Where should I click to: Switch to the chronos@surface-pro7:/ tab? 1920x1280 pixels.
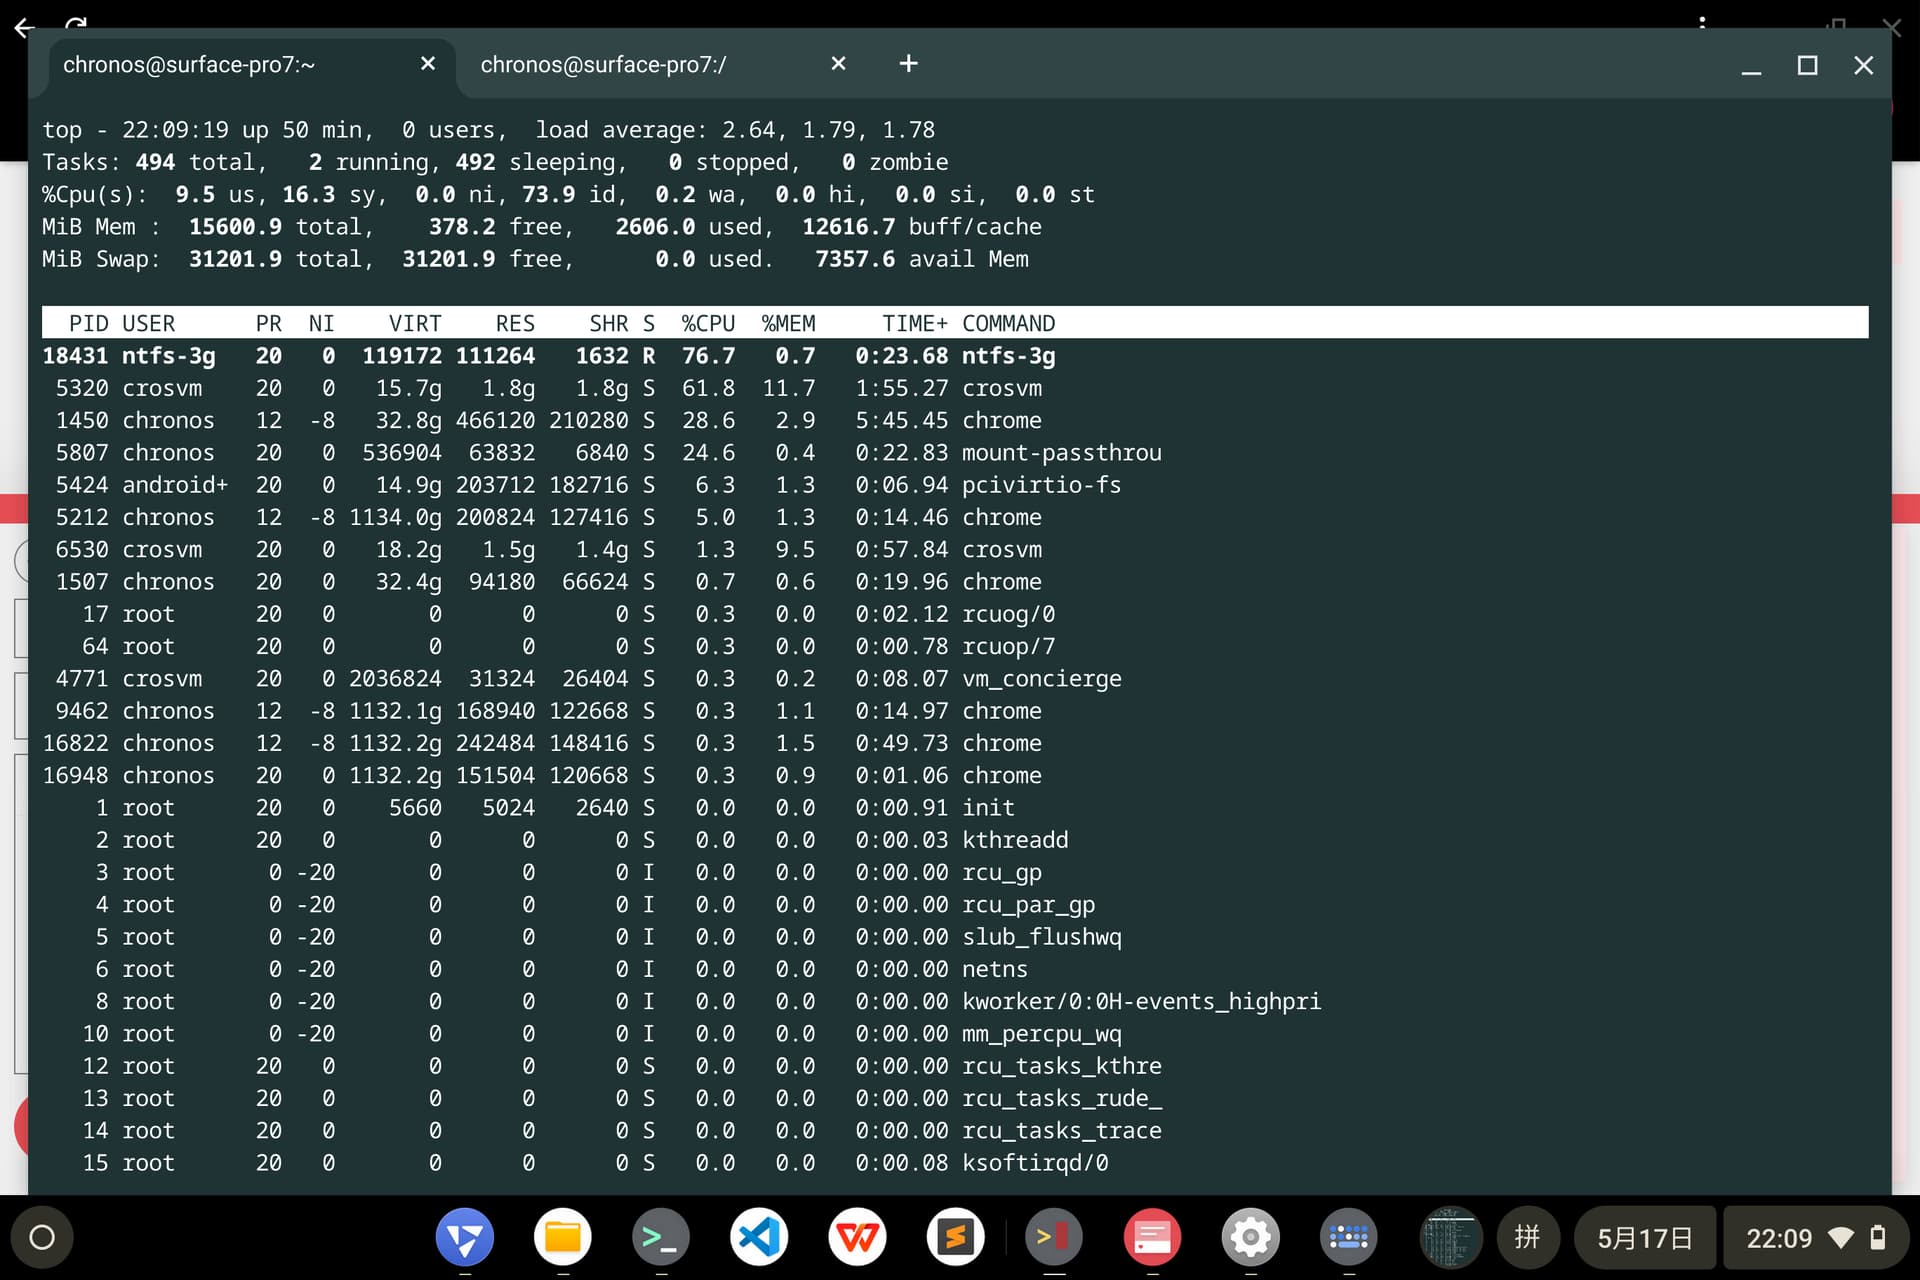603,65
